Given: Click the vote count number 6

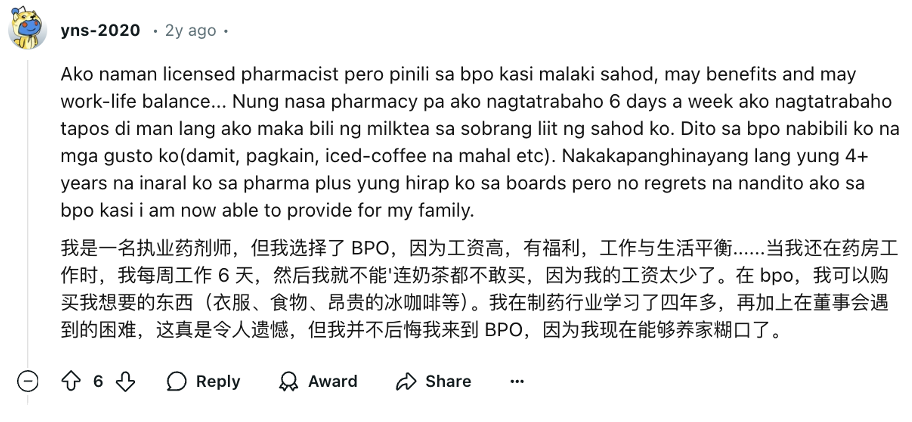Looking at the screenshot, I should point(98,381).
